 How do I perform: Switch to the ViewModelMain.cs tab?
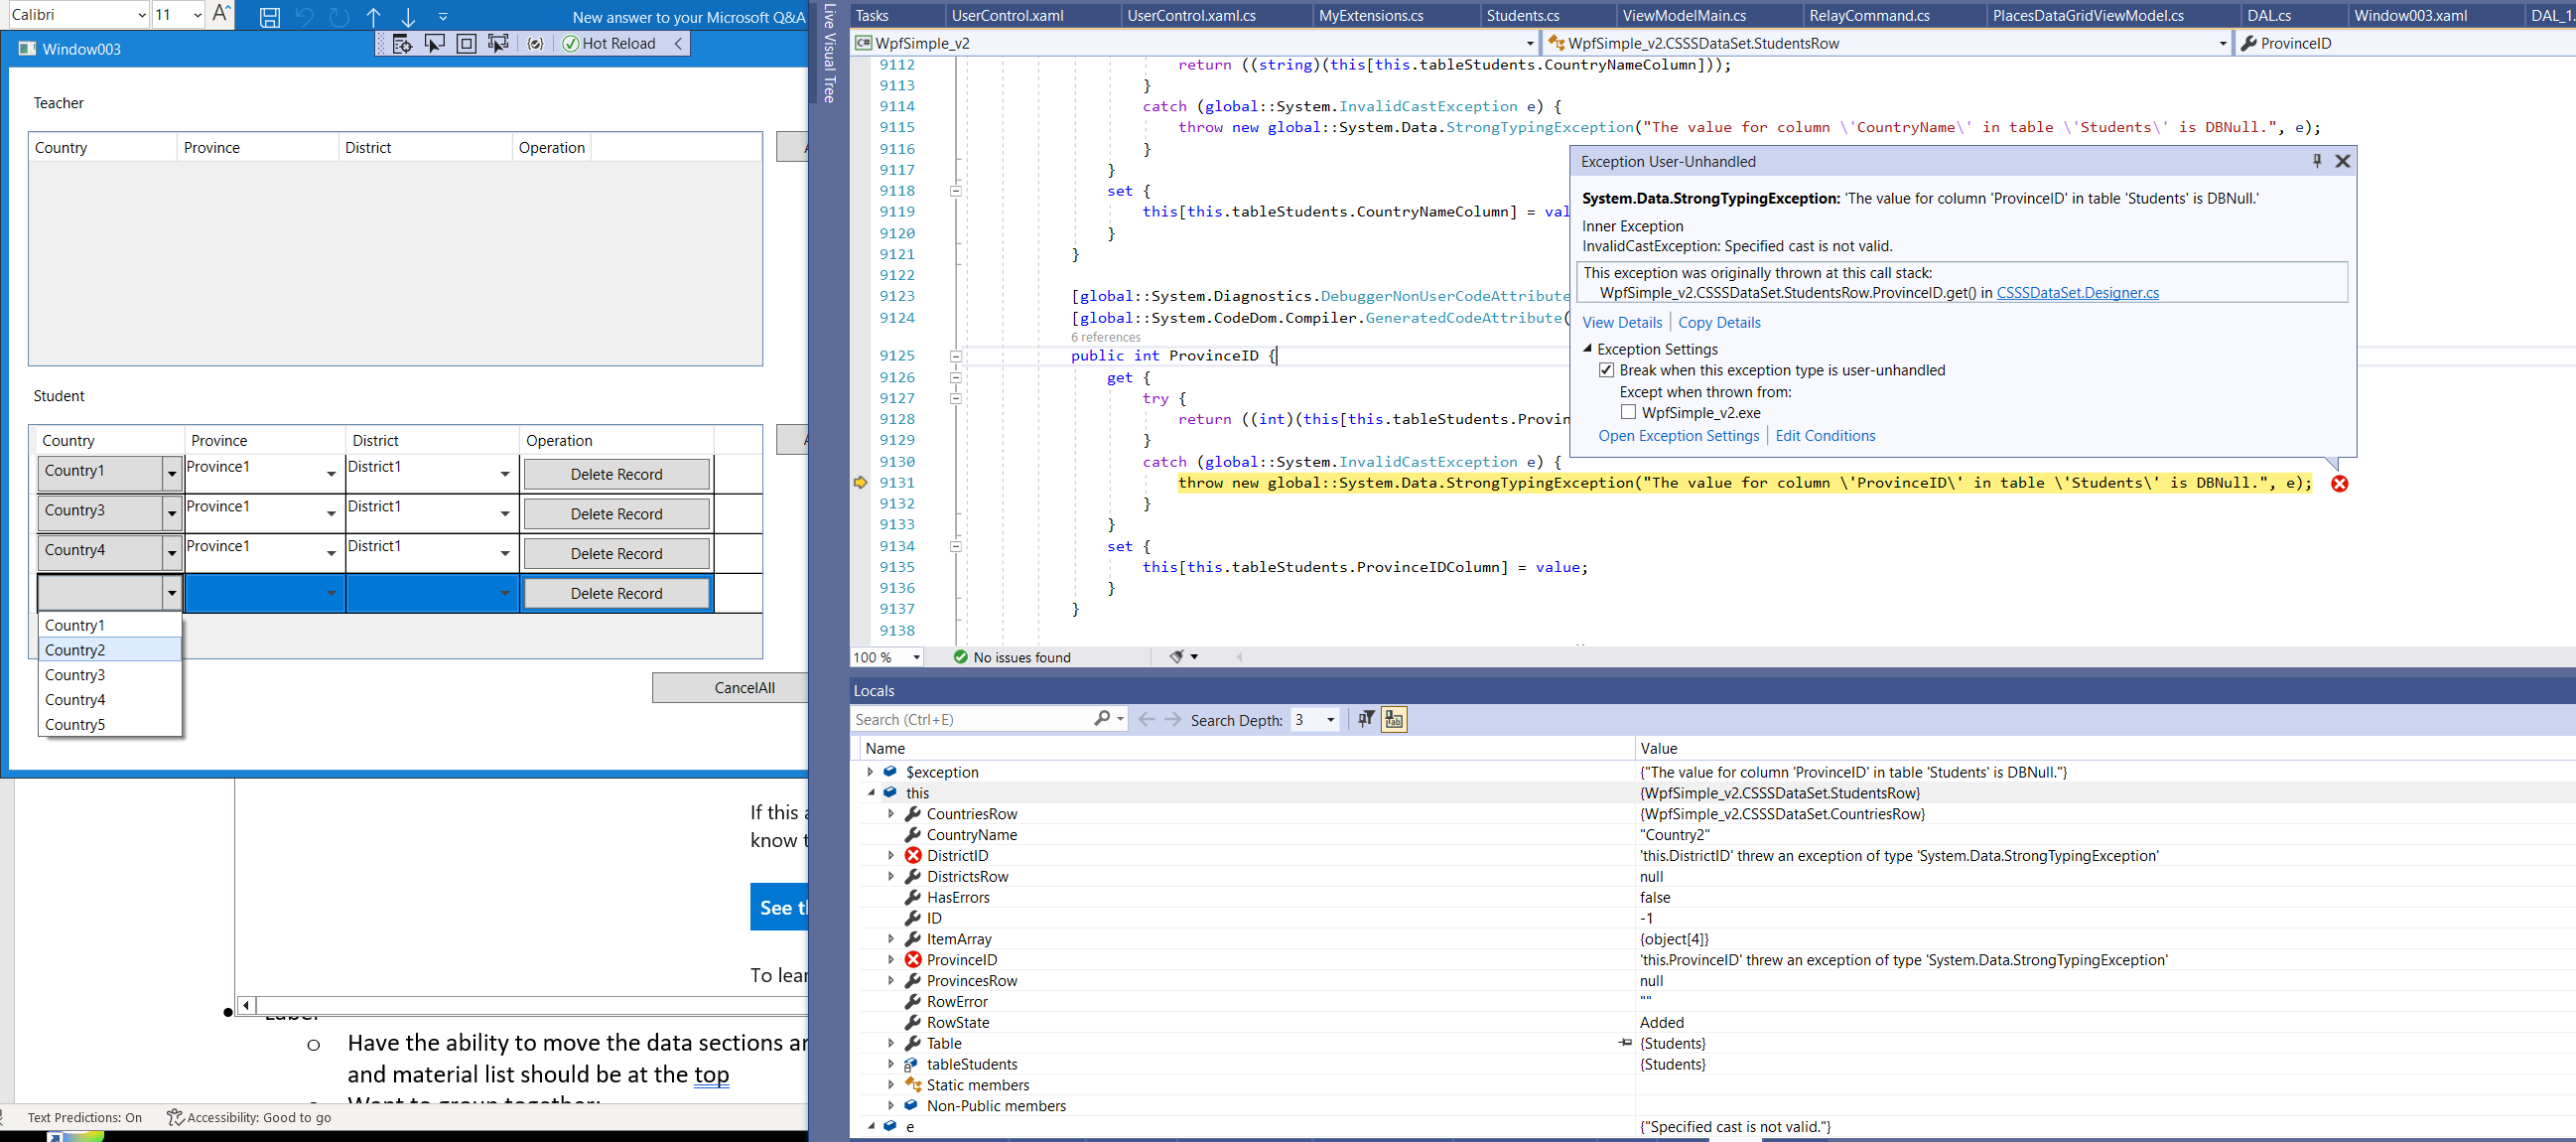click(1684, 15)
